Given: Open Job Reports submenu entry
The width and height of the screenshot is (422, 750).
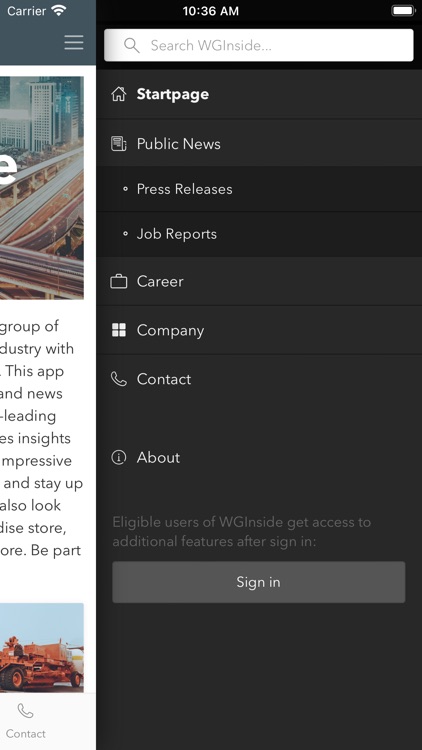Looking at the screenshot, I should [x=259, y=234].
